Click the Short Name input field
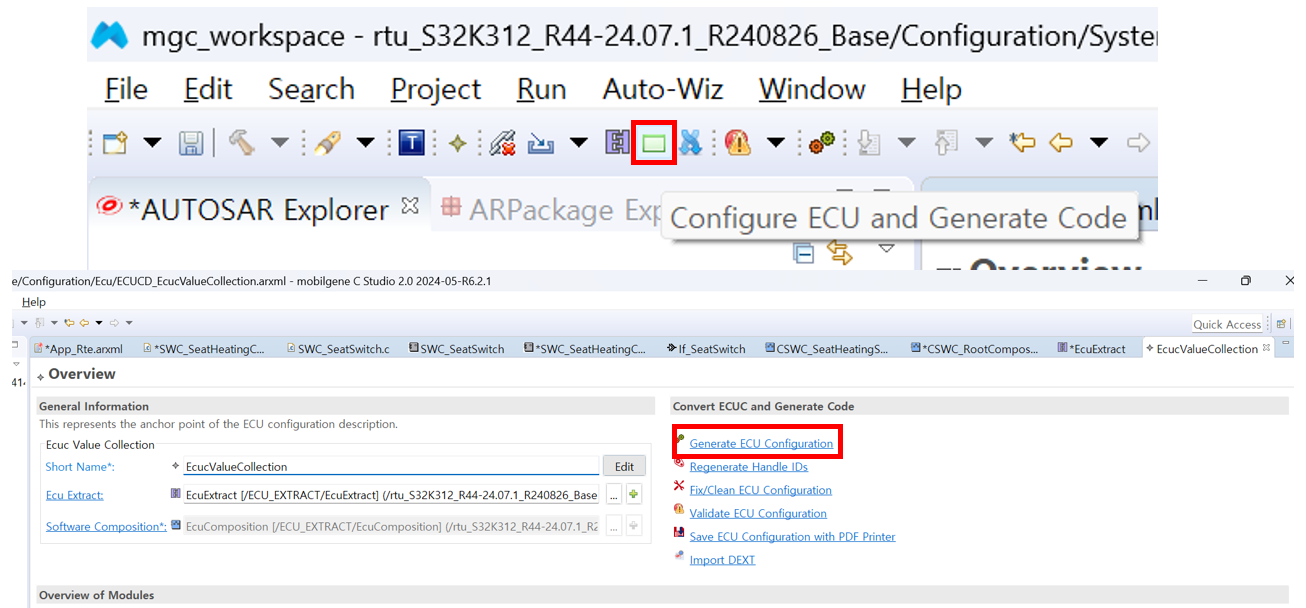 [390, 466]
